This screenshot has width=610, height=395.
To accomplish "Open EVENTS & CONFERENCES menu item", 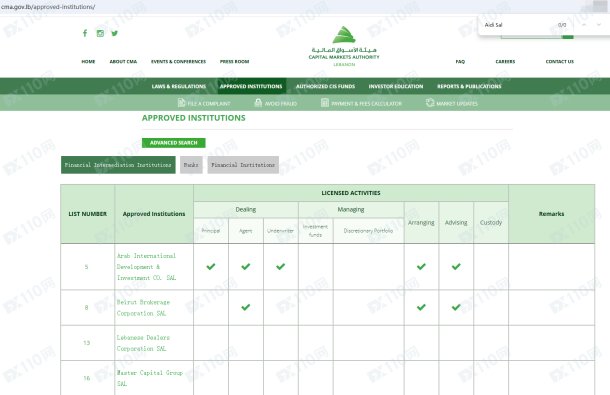I will coord(179,61).
